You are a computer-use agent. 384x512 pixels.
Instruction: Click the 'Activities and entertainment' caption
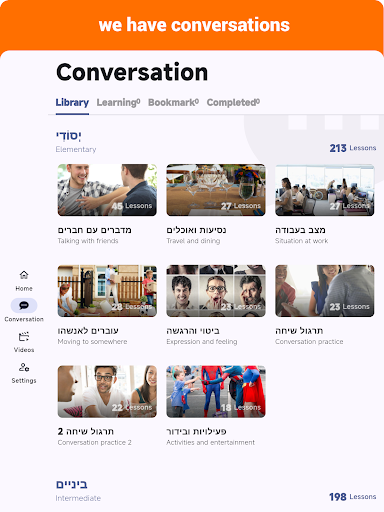coord(211,442)
